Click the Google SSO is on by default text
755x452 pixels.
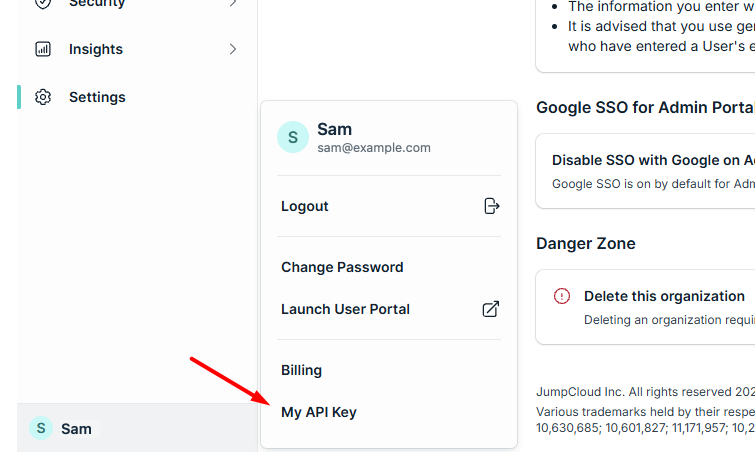[653, 184]
